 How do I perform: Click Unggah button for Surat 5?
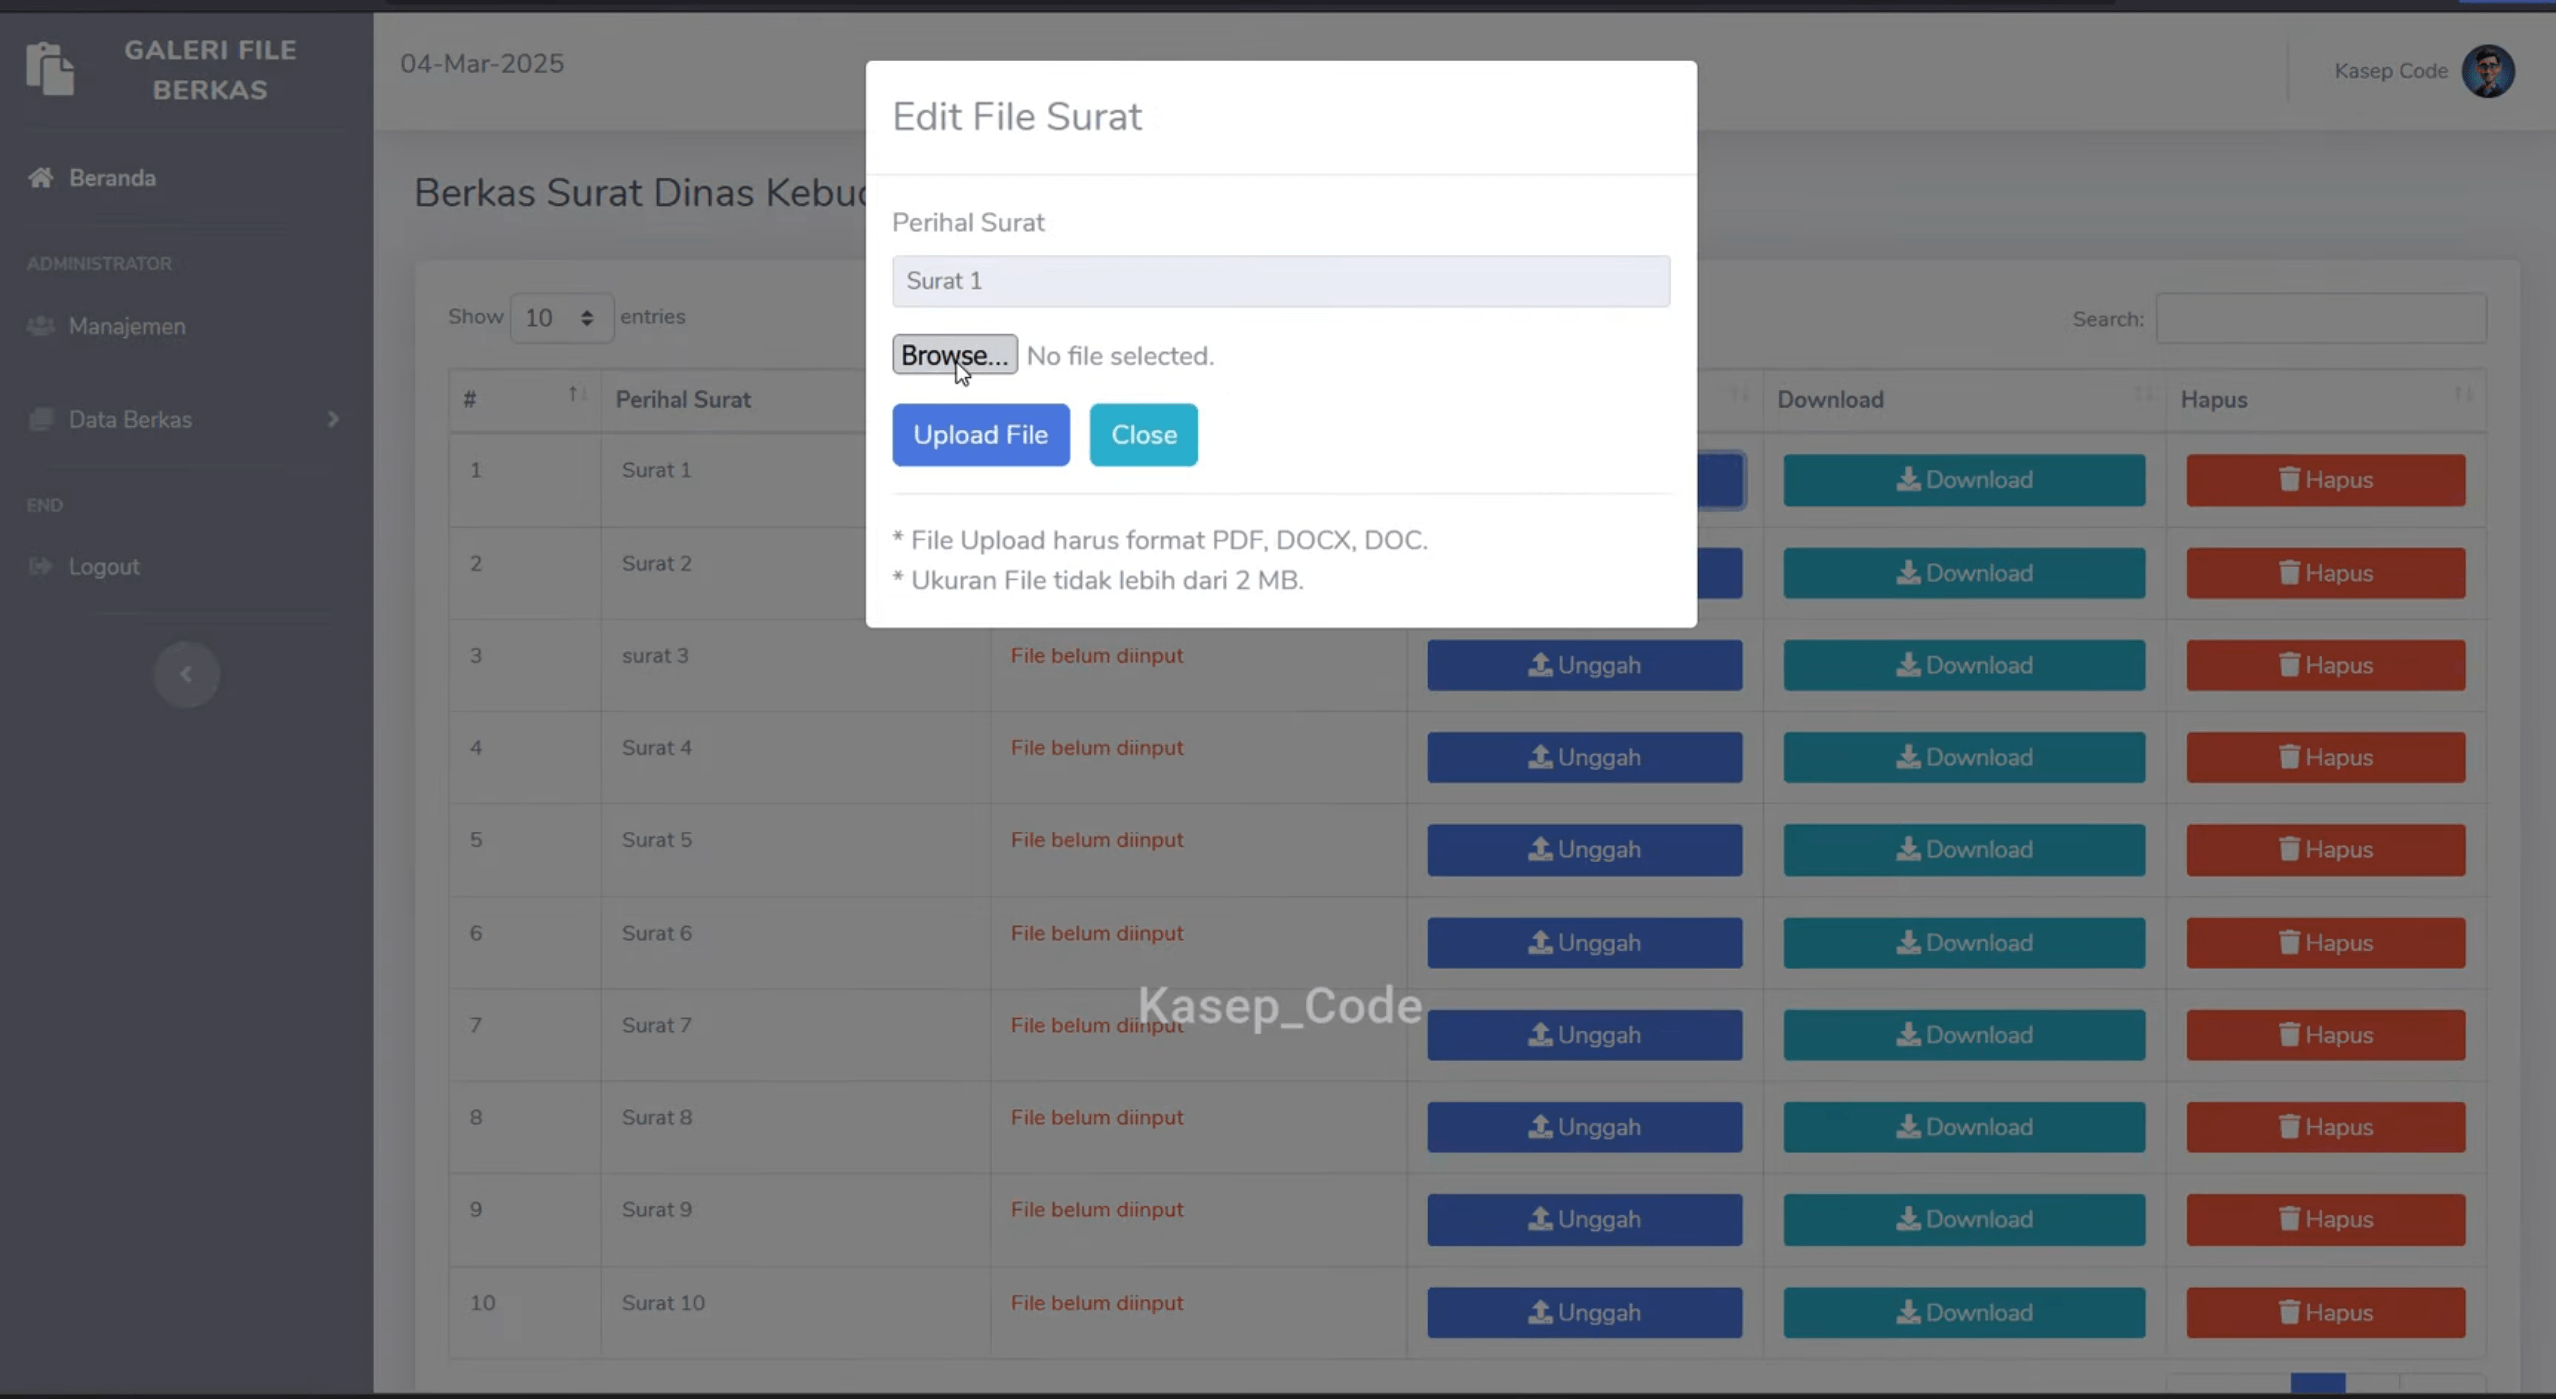tap(1584, 849)
